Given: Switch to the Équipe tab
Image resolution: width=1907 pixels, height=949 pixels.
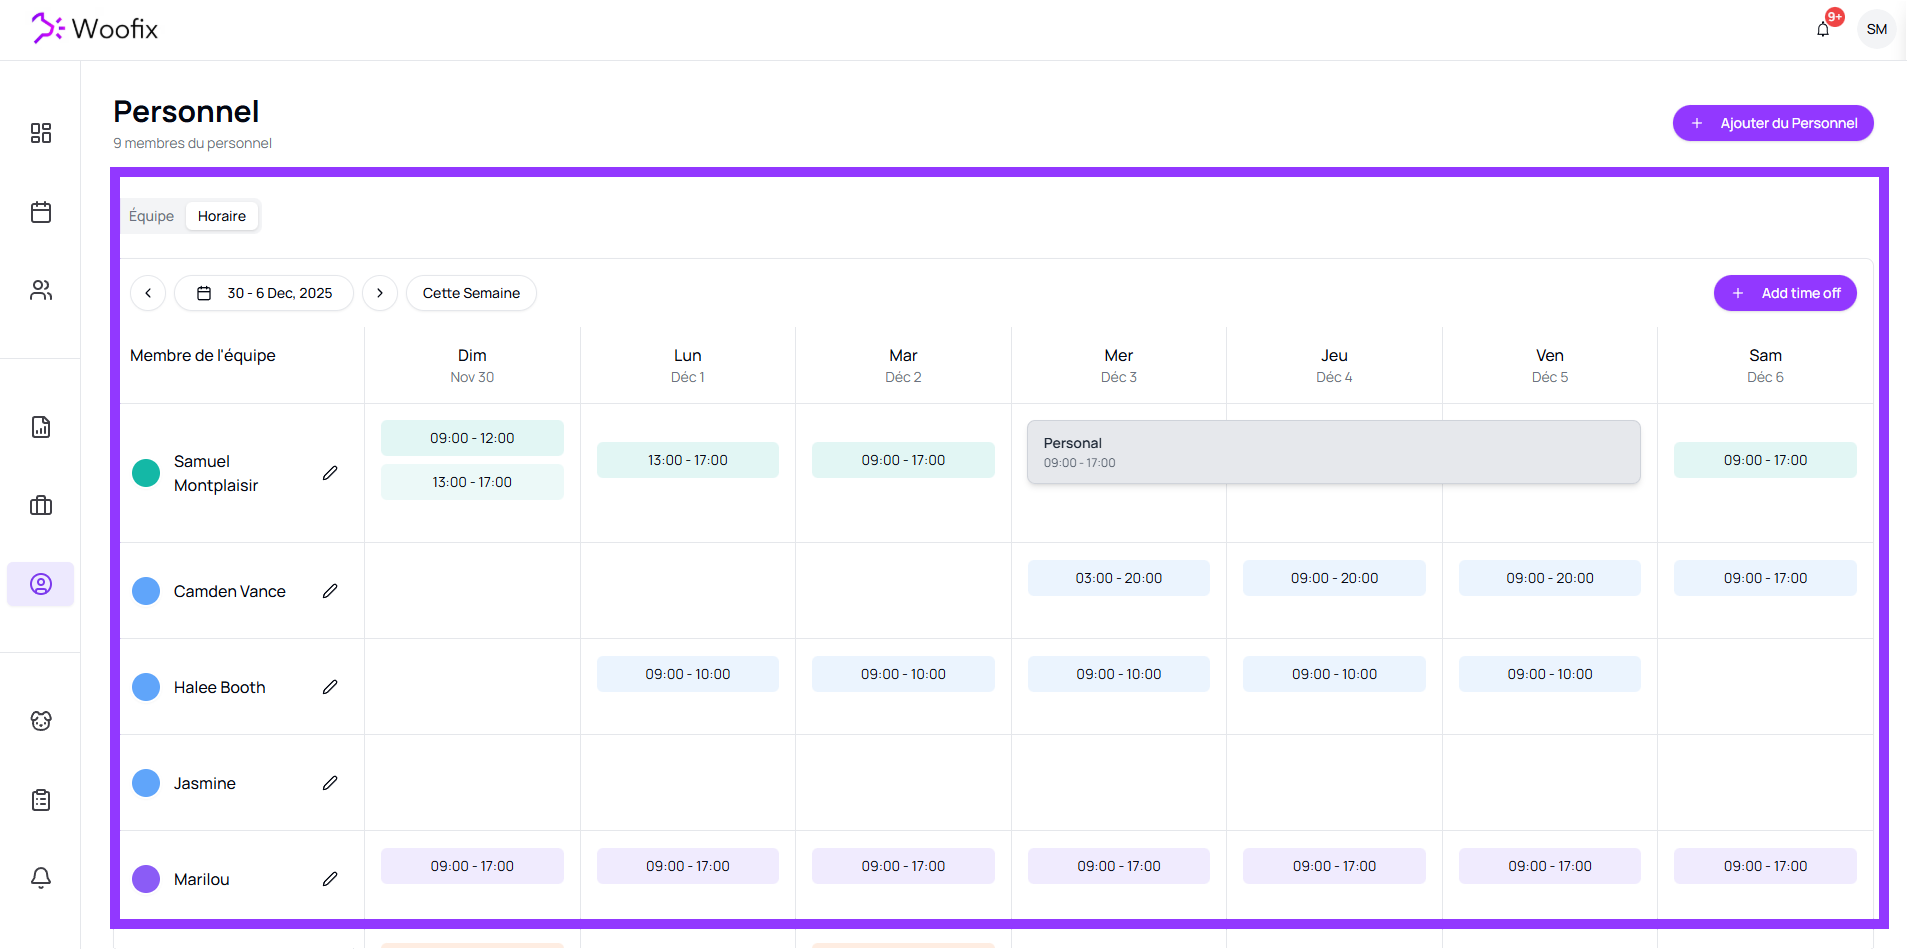Looking at the screenshot, I should 151,216.
